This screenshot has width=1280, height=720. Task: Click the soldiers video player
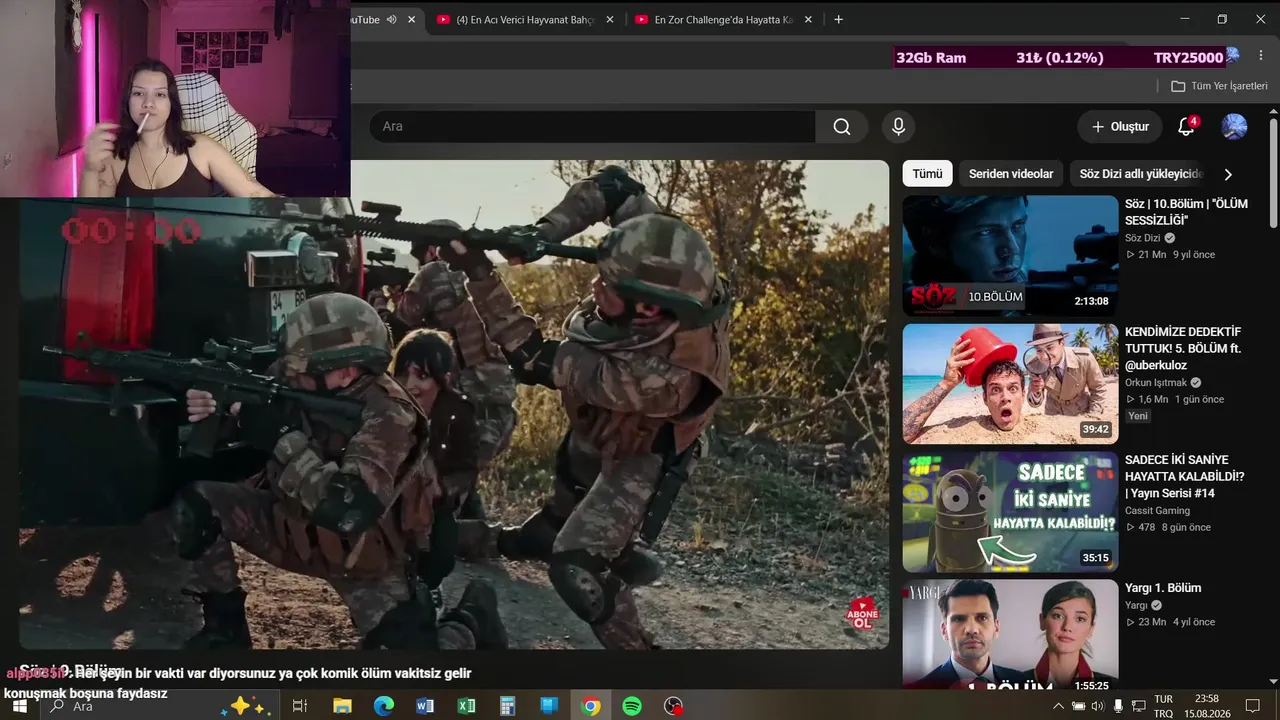click(x=454, y=405)
